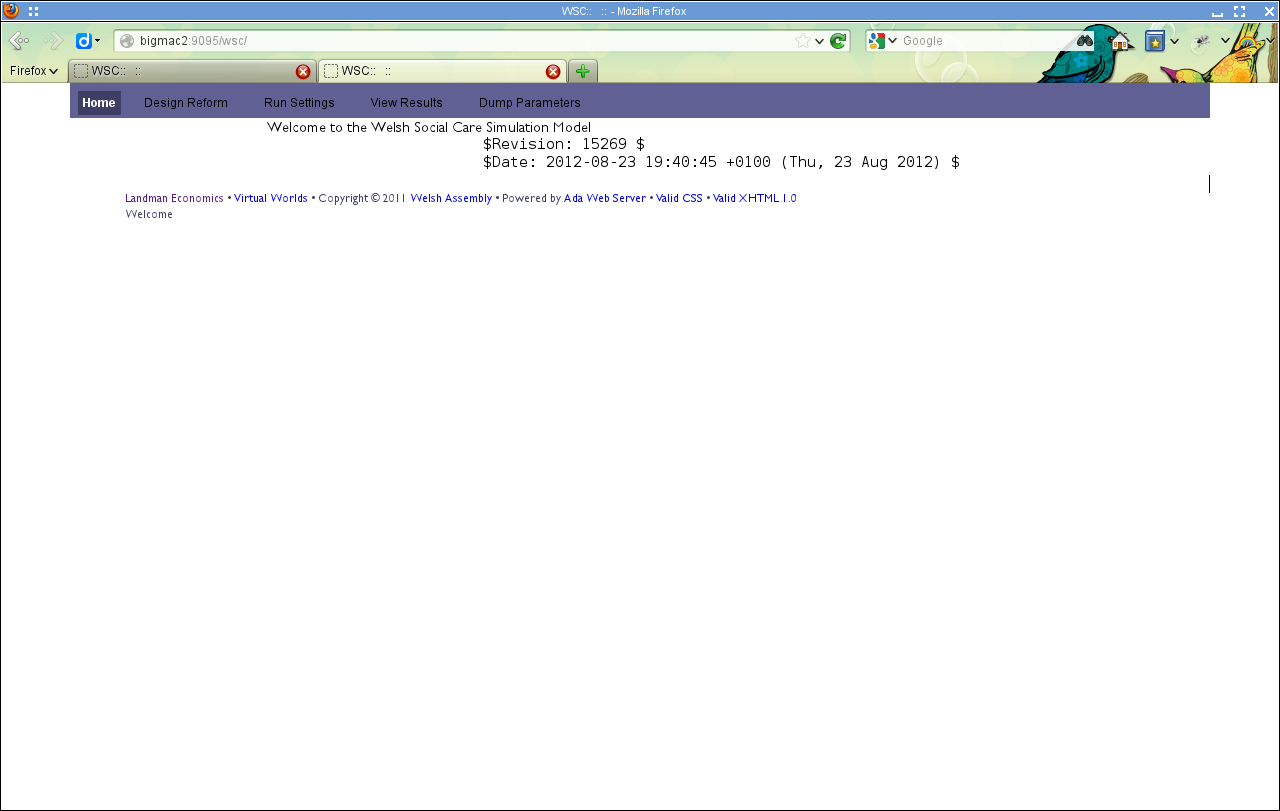Close the second WSC:: tab
The height and width of the screenshot is (811, 1280).
tap(553, 71)
